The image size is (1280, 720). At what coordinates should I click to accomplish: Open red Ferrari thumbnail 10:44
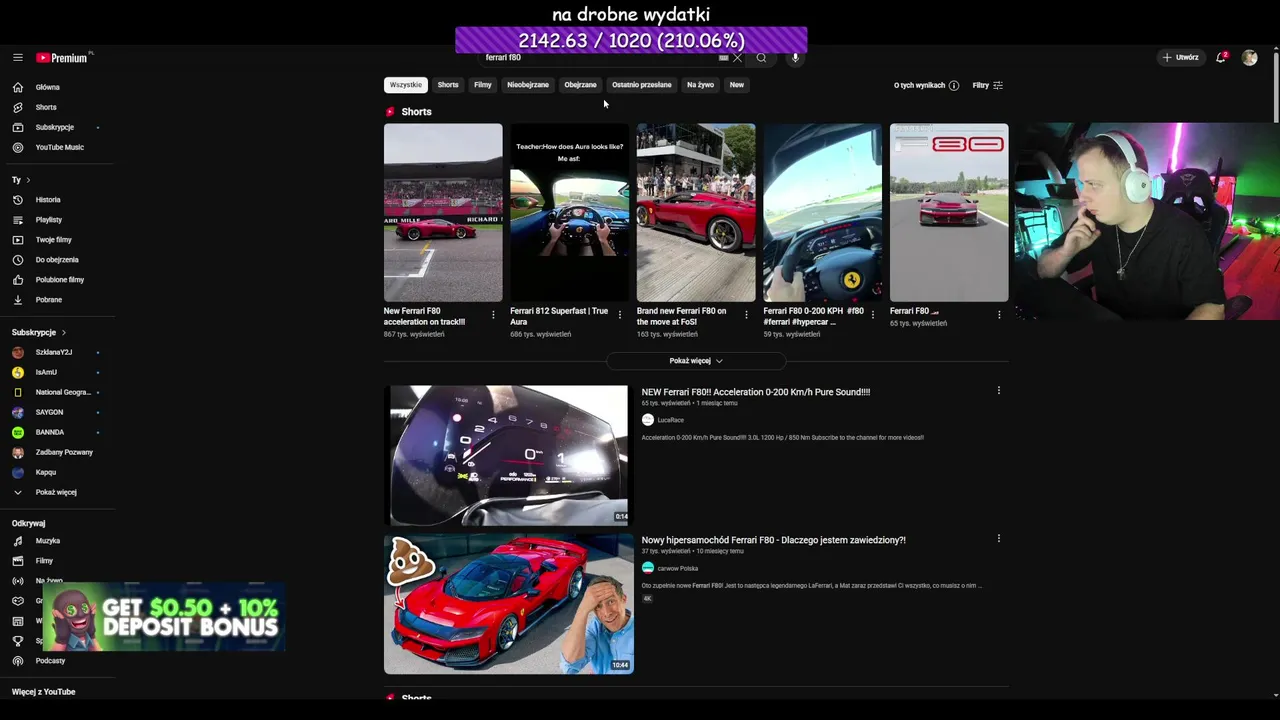point(508,603)
